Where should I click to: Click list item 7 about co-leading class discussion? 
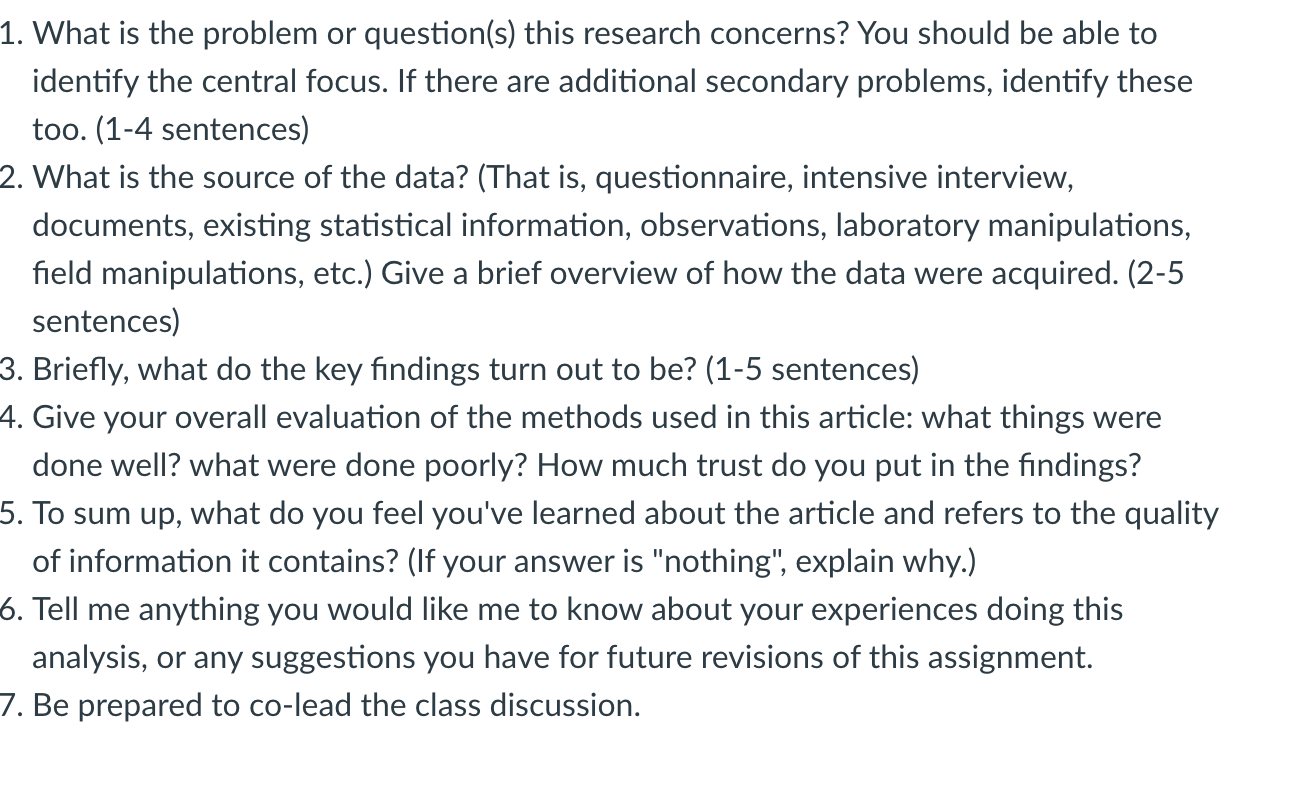(320, 705)
